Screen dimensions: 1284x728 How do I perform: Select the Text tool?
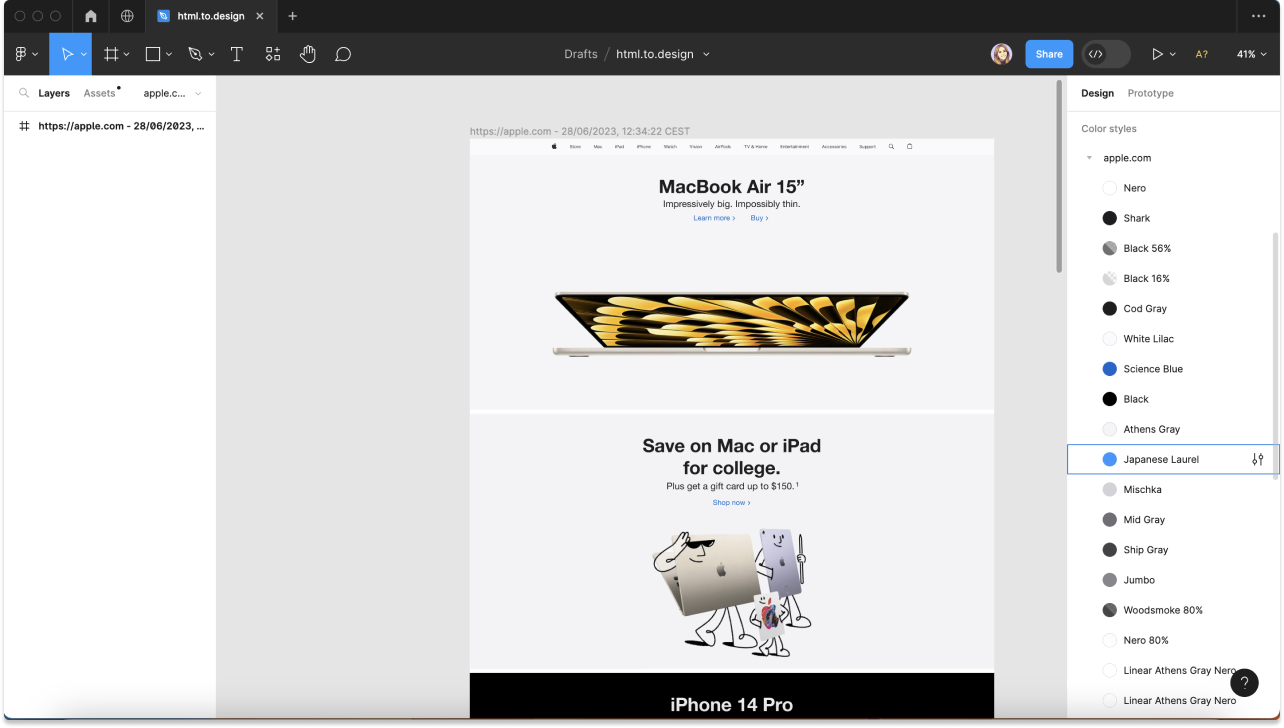pos(237,54)
